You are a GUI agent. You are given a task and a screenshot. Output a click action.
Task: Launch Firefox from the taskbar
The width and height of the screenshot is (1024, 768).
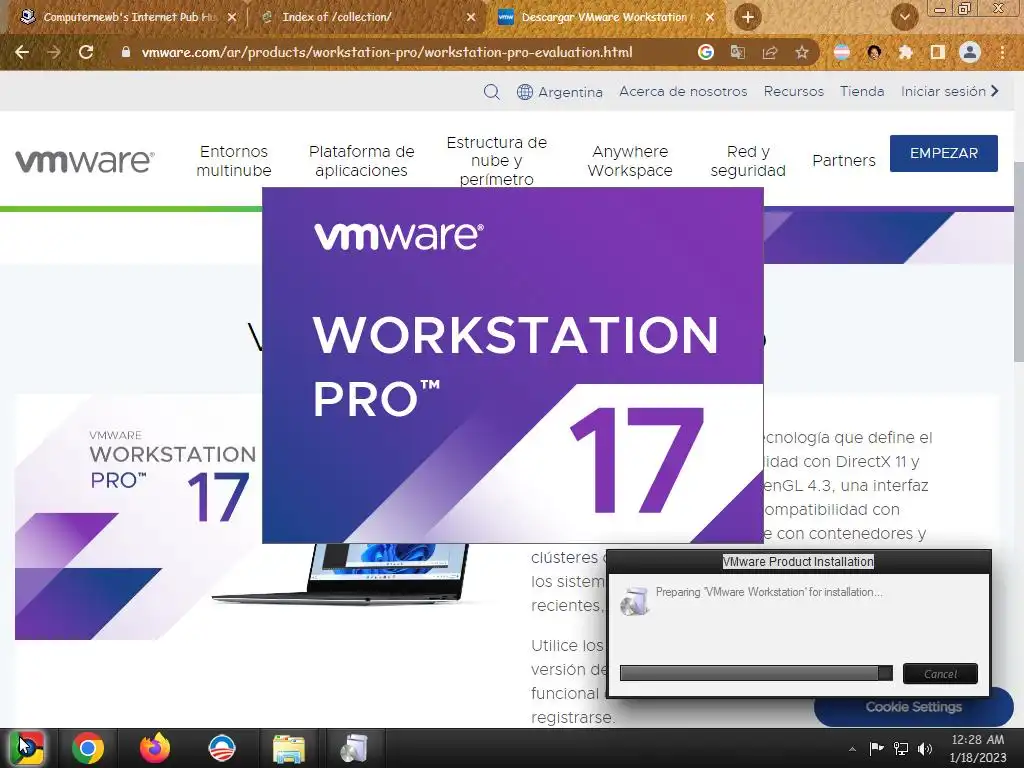[155, 748]
